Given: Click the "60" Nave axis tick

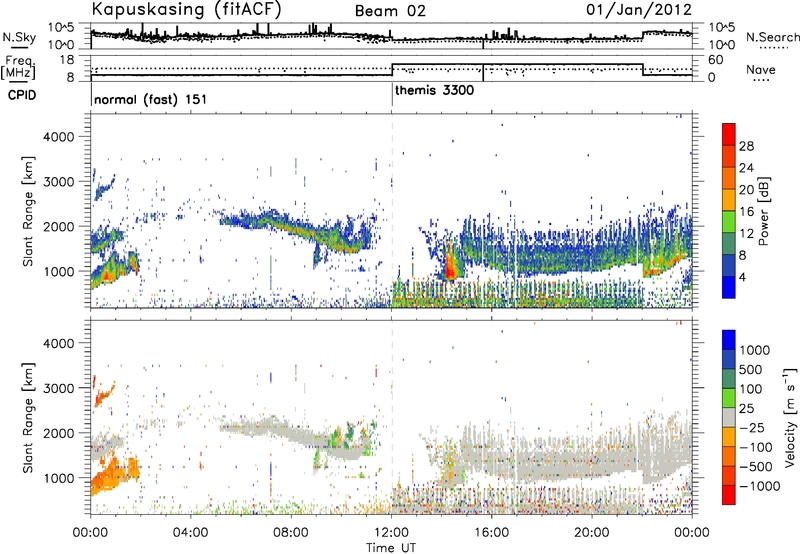Looking at the screenshot, I should pyautogui.click(x=716, y=60).
